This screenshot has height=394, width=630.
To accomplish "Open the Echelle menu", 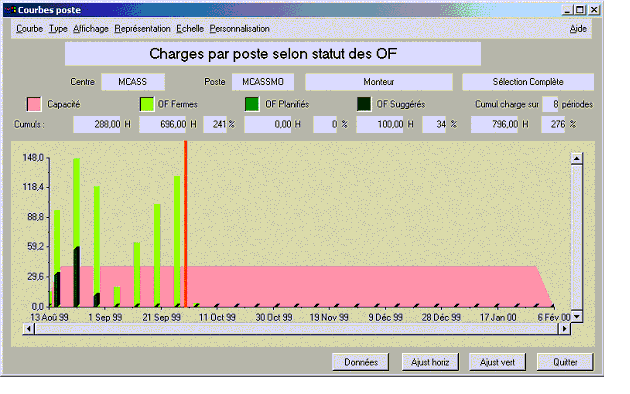I will pyautogui.click(x=190, y=29).
